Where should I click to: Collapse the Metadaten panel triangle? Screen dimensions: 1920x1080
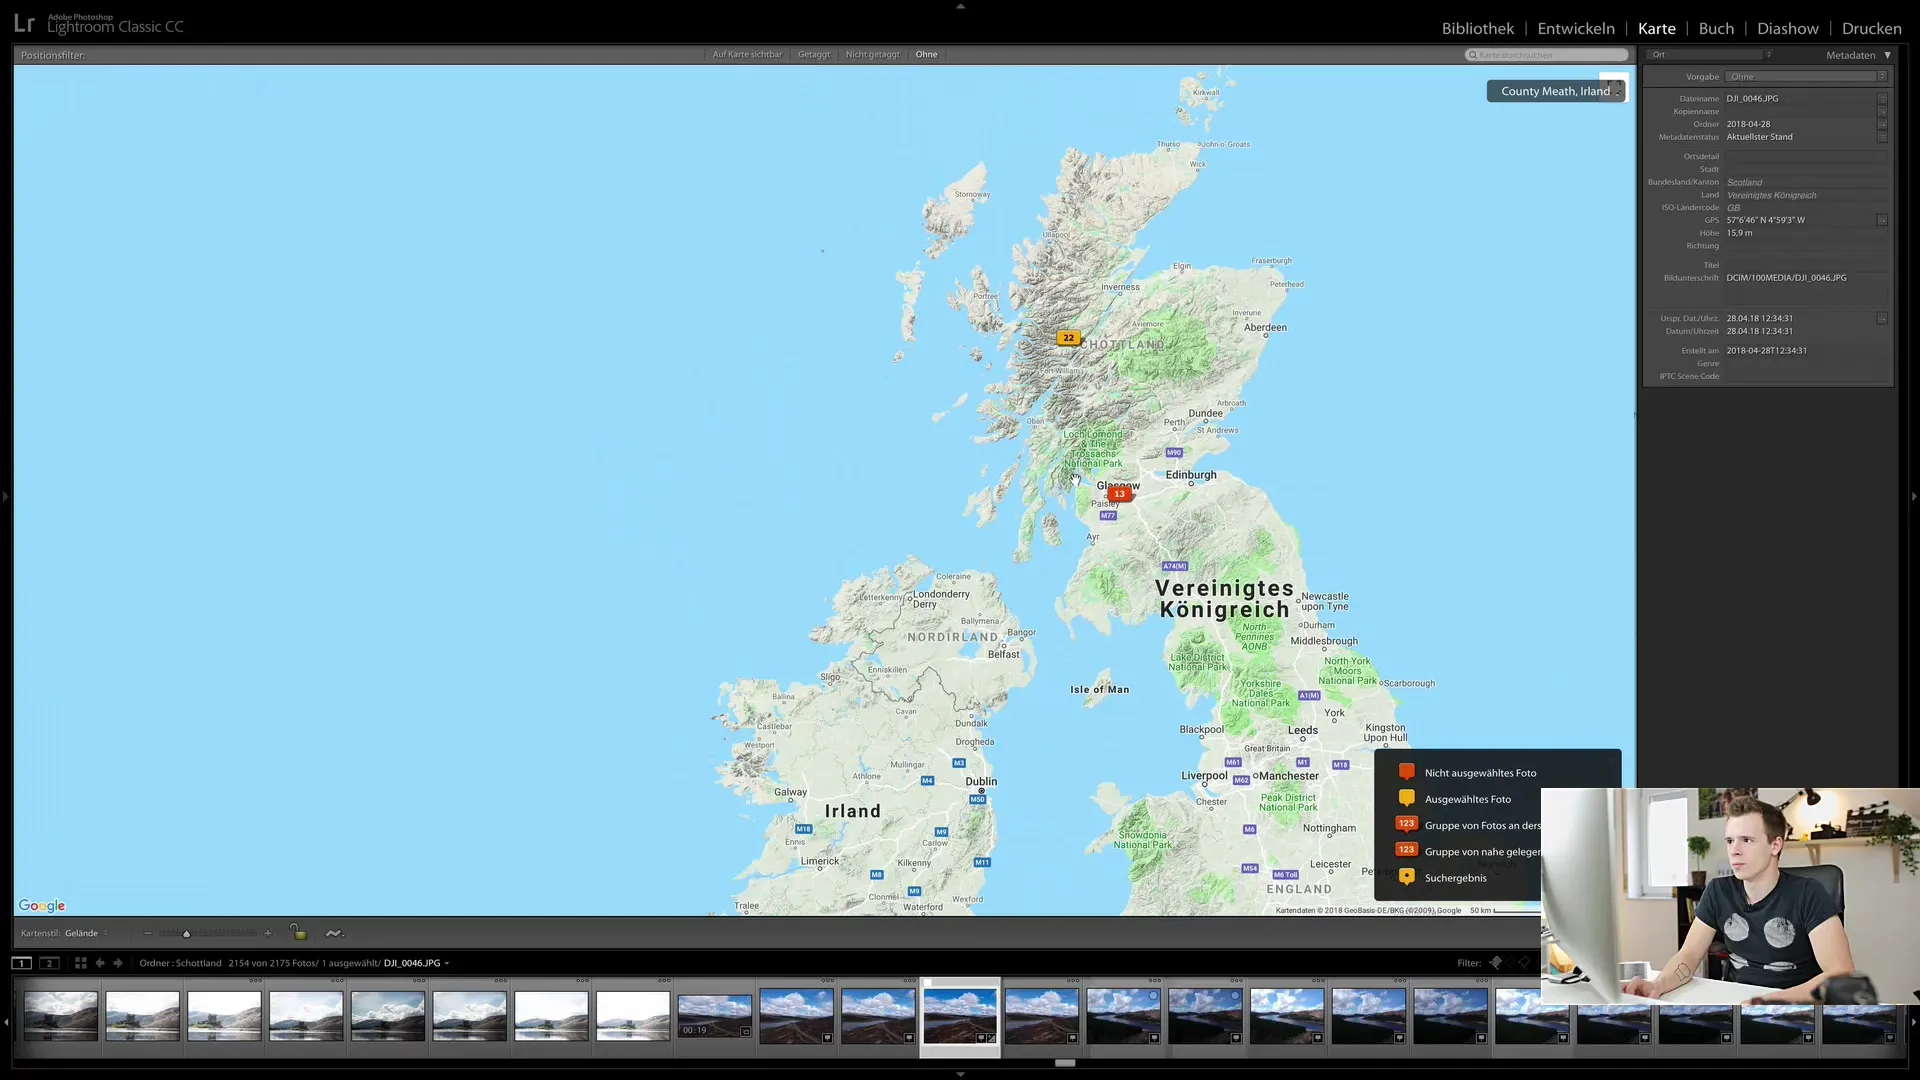coord(1888,55)
